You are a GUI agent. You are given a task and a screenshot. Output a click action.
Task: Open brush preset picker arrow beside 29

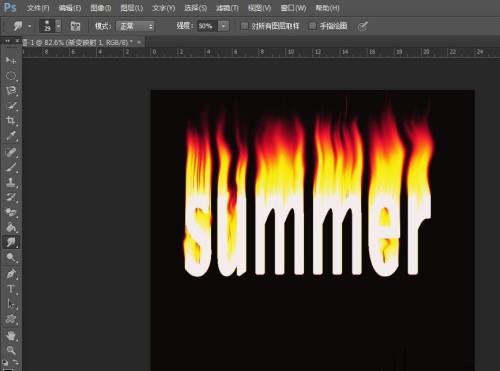tap(58, 26)
